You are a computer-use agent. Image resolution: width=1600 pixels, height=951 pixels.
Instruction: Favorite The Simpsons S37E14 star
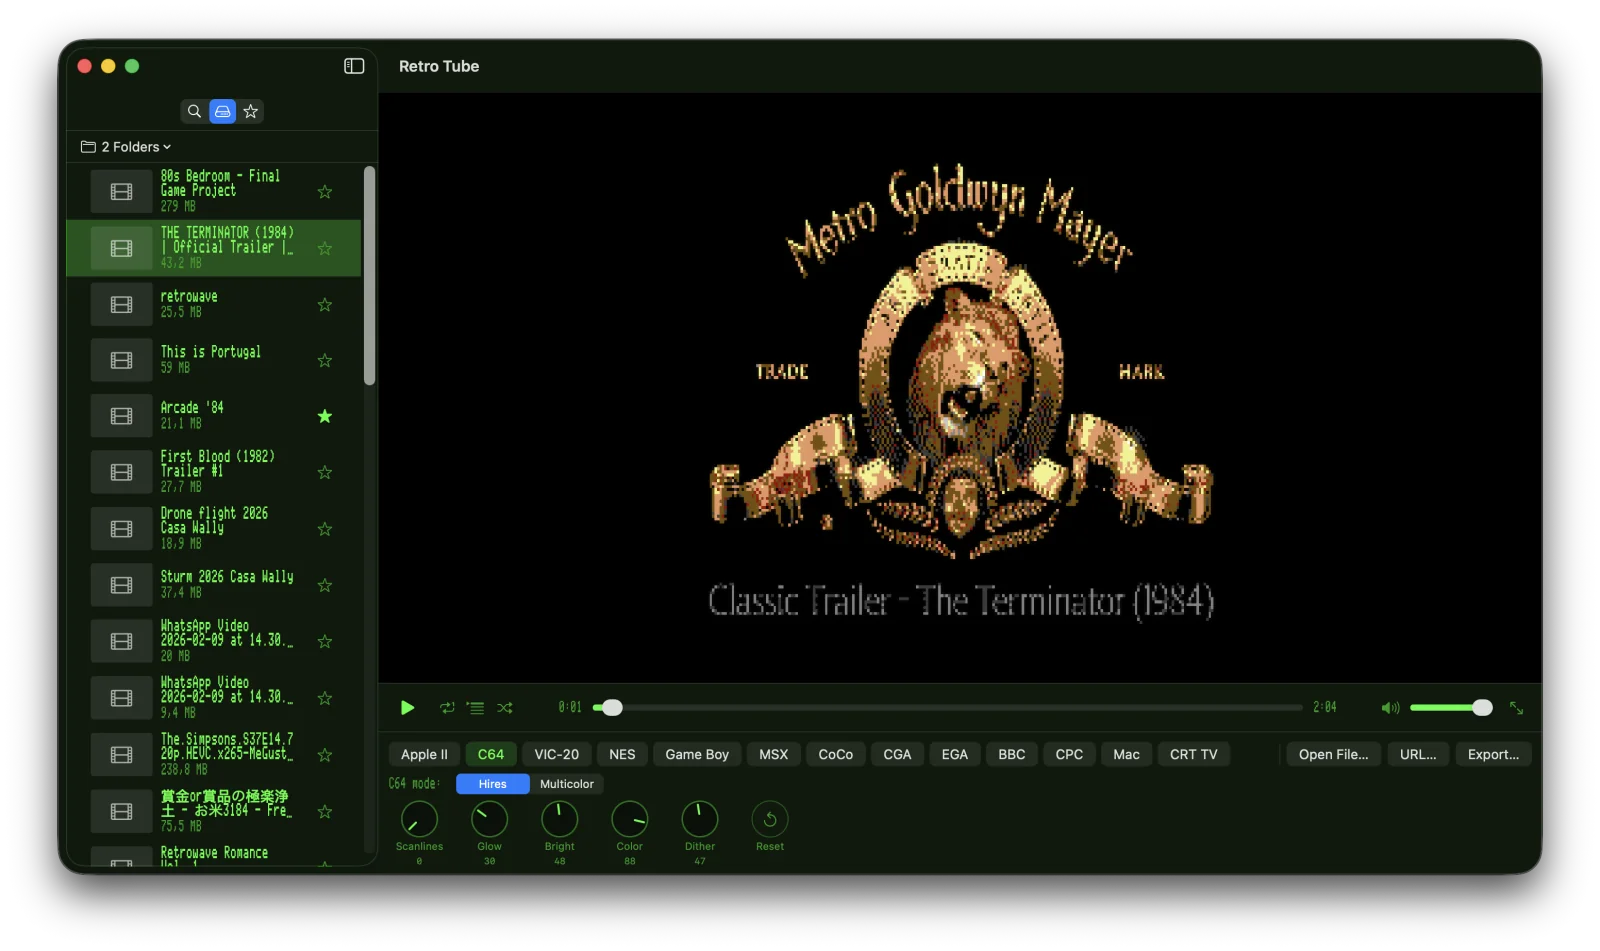[325, 755]
